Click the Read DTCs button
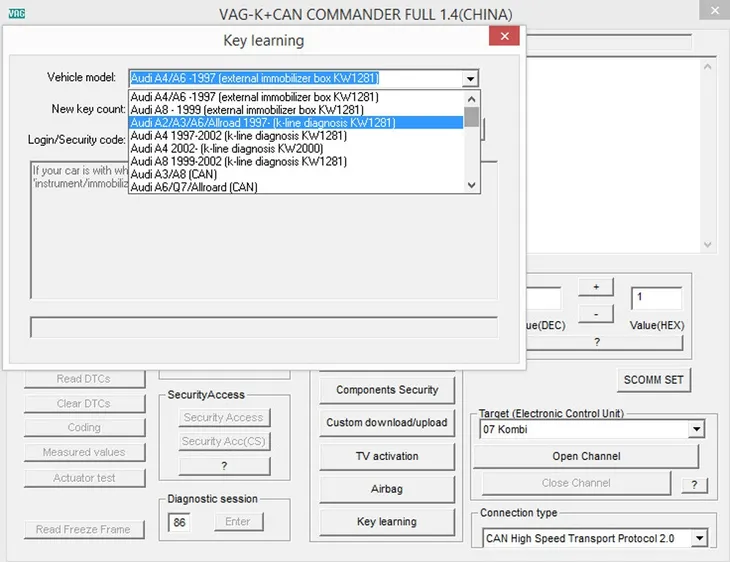Screen dimensions: 730x562 (x=84, y=379)
